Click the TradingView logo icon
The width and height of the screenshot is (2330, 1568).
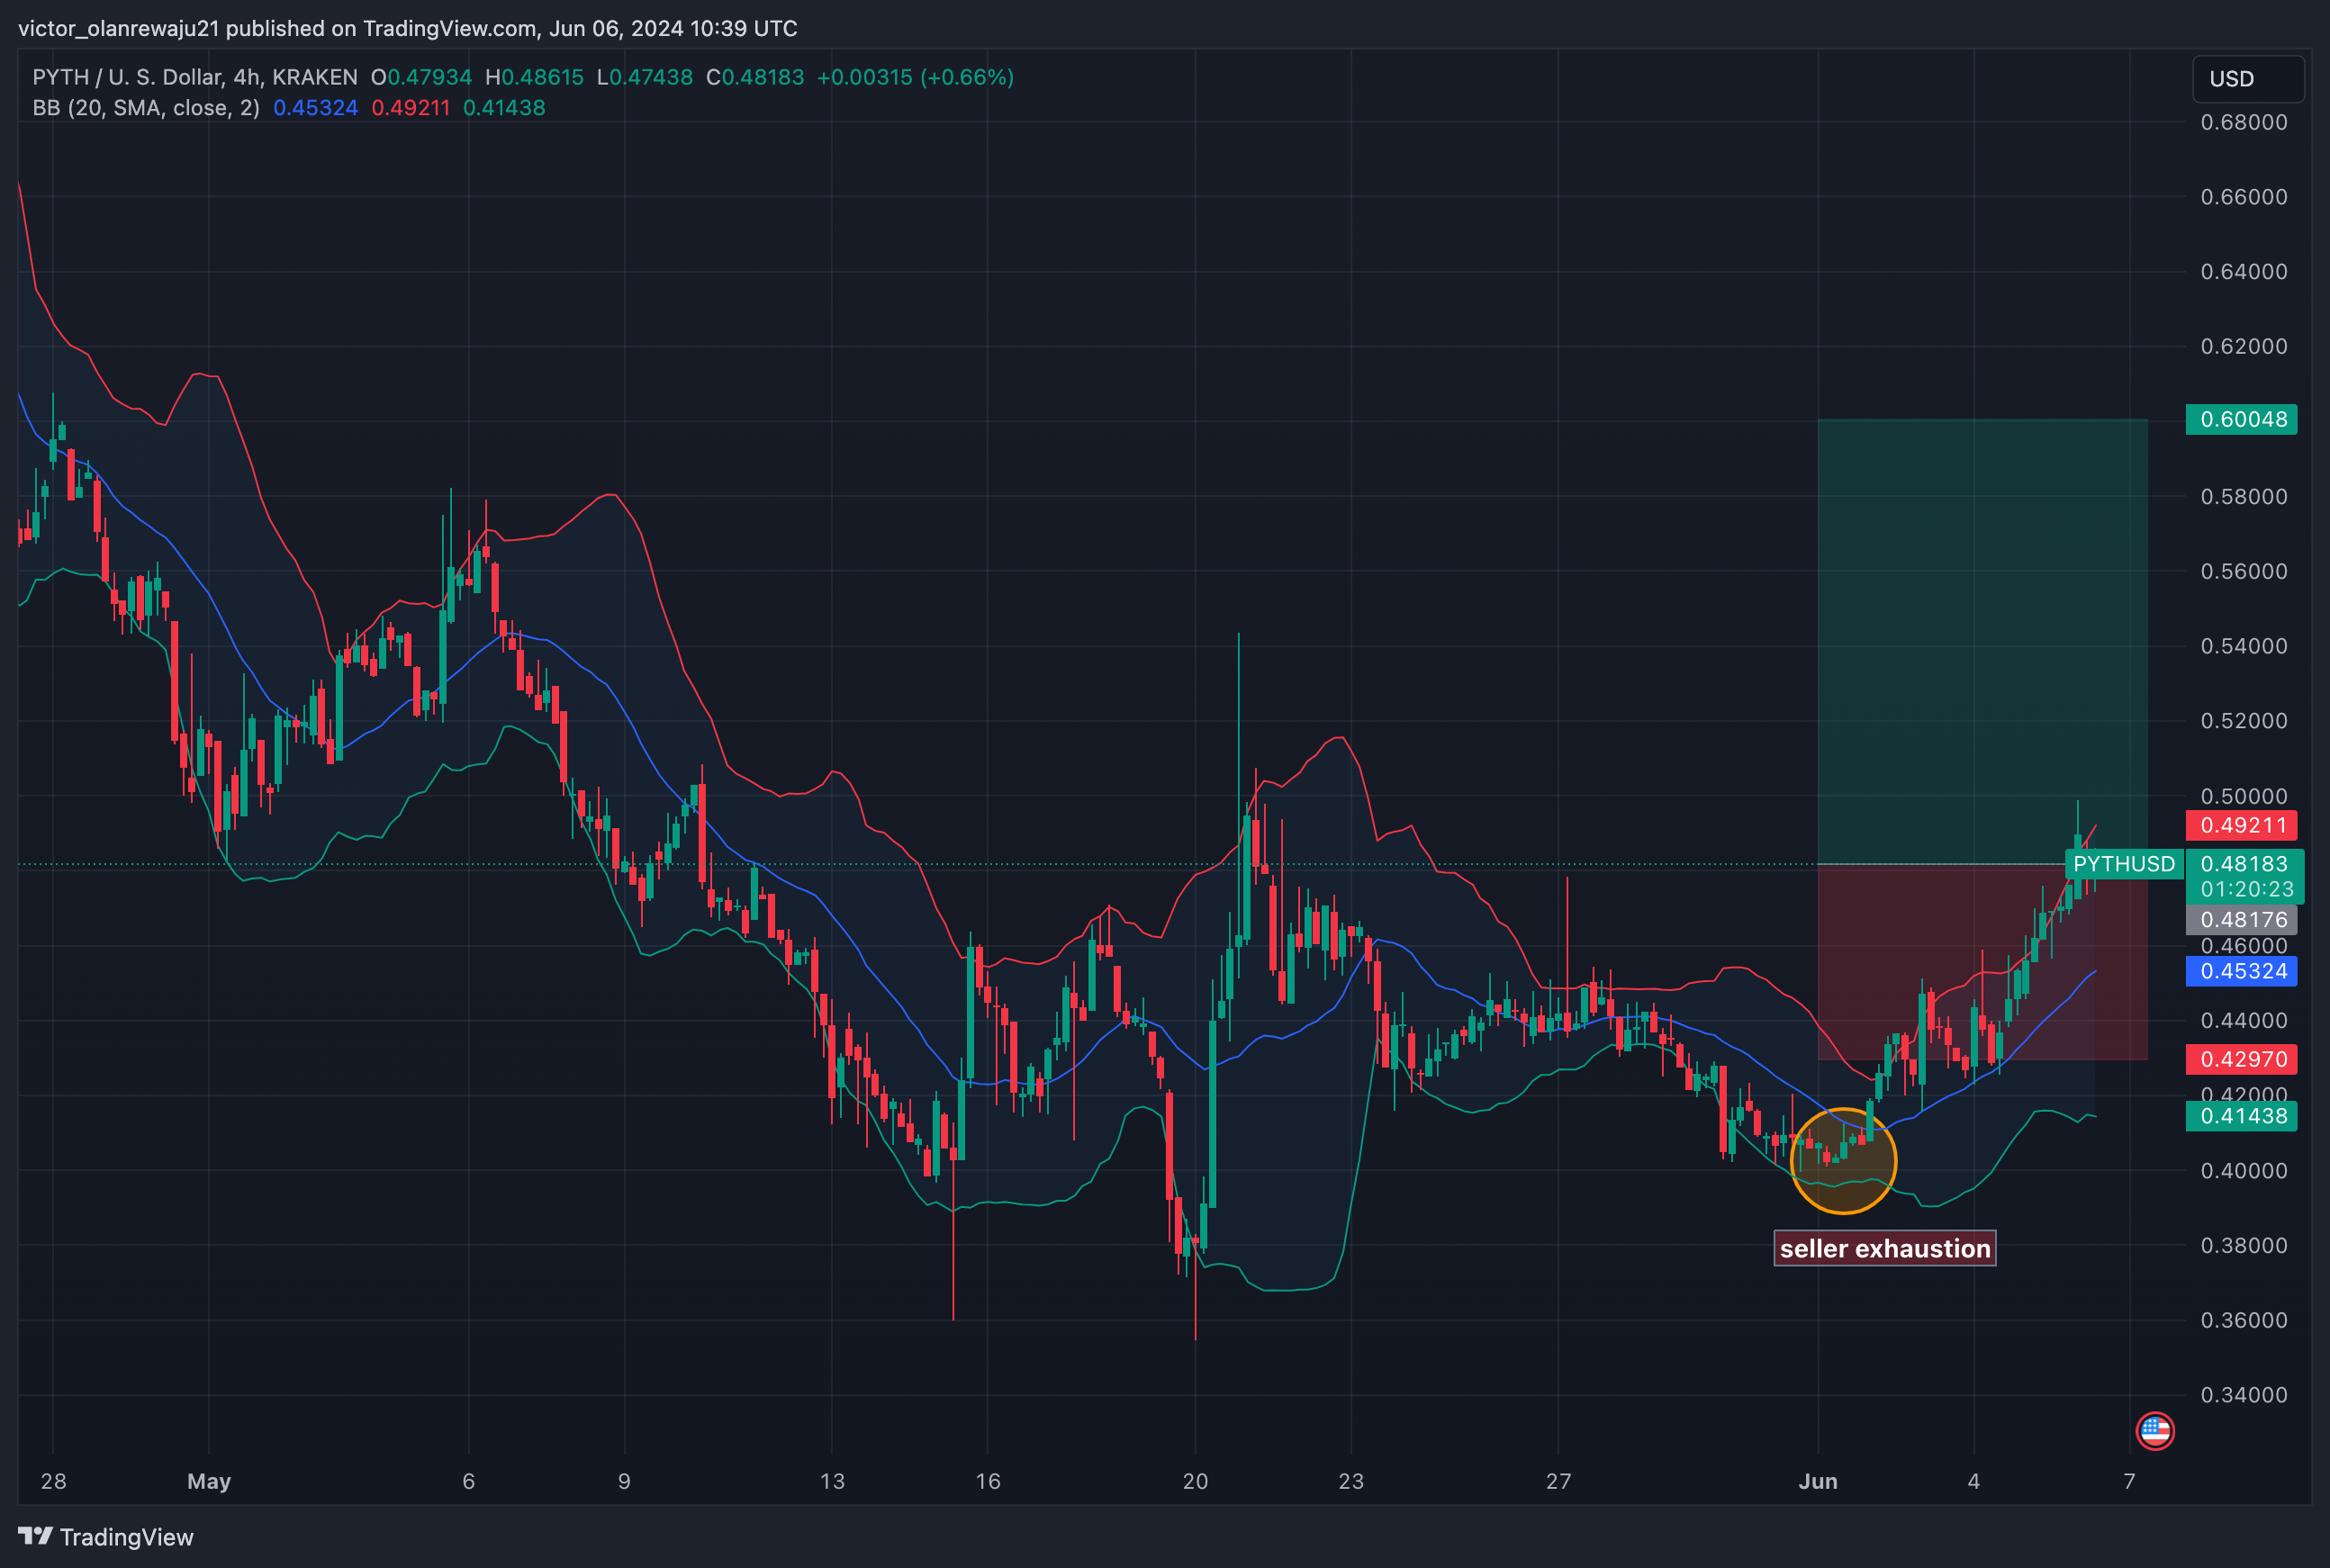point(35,1536)
